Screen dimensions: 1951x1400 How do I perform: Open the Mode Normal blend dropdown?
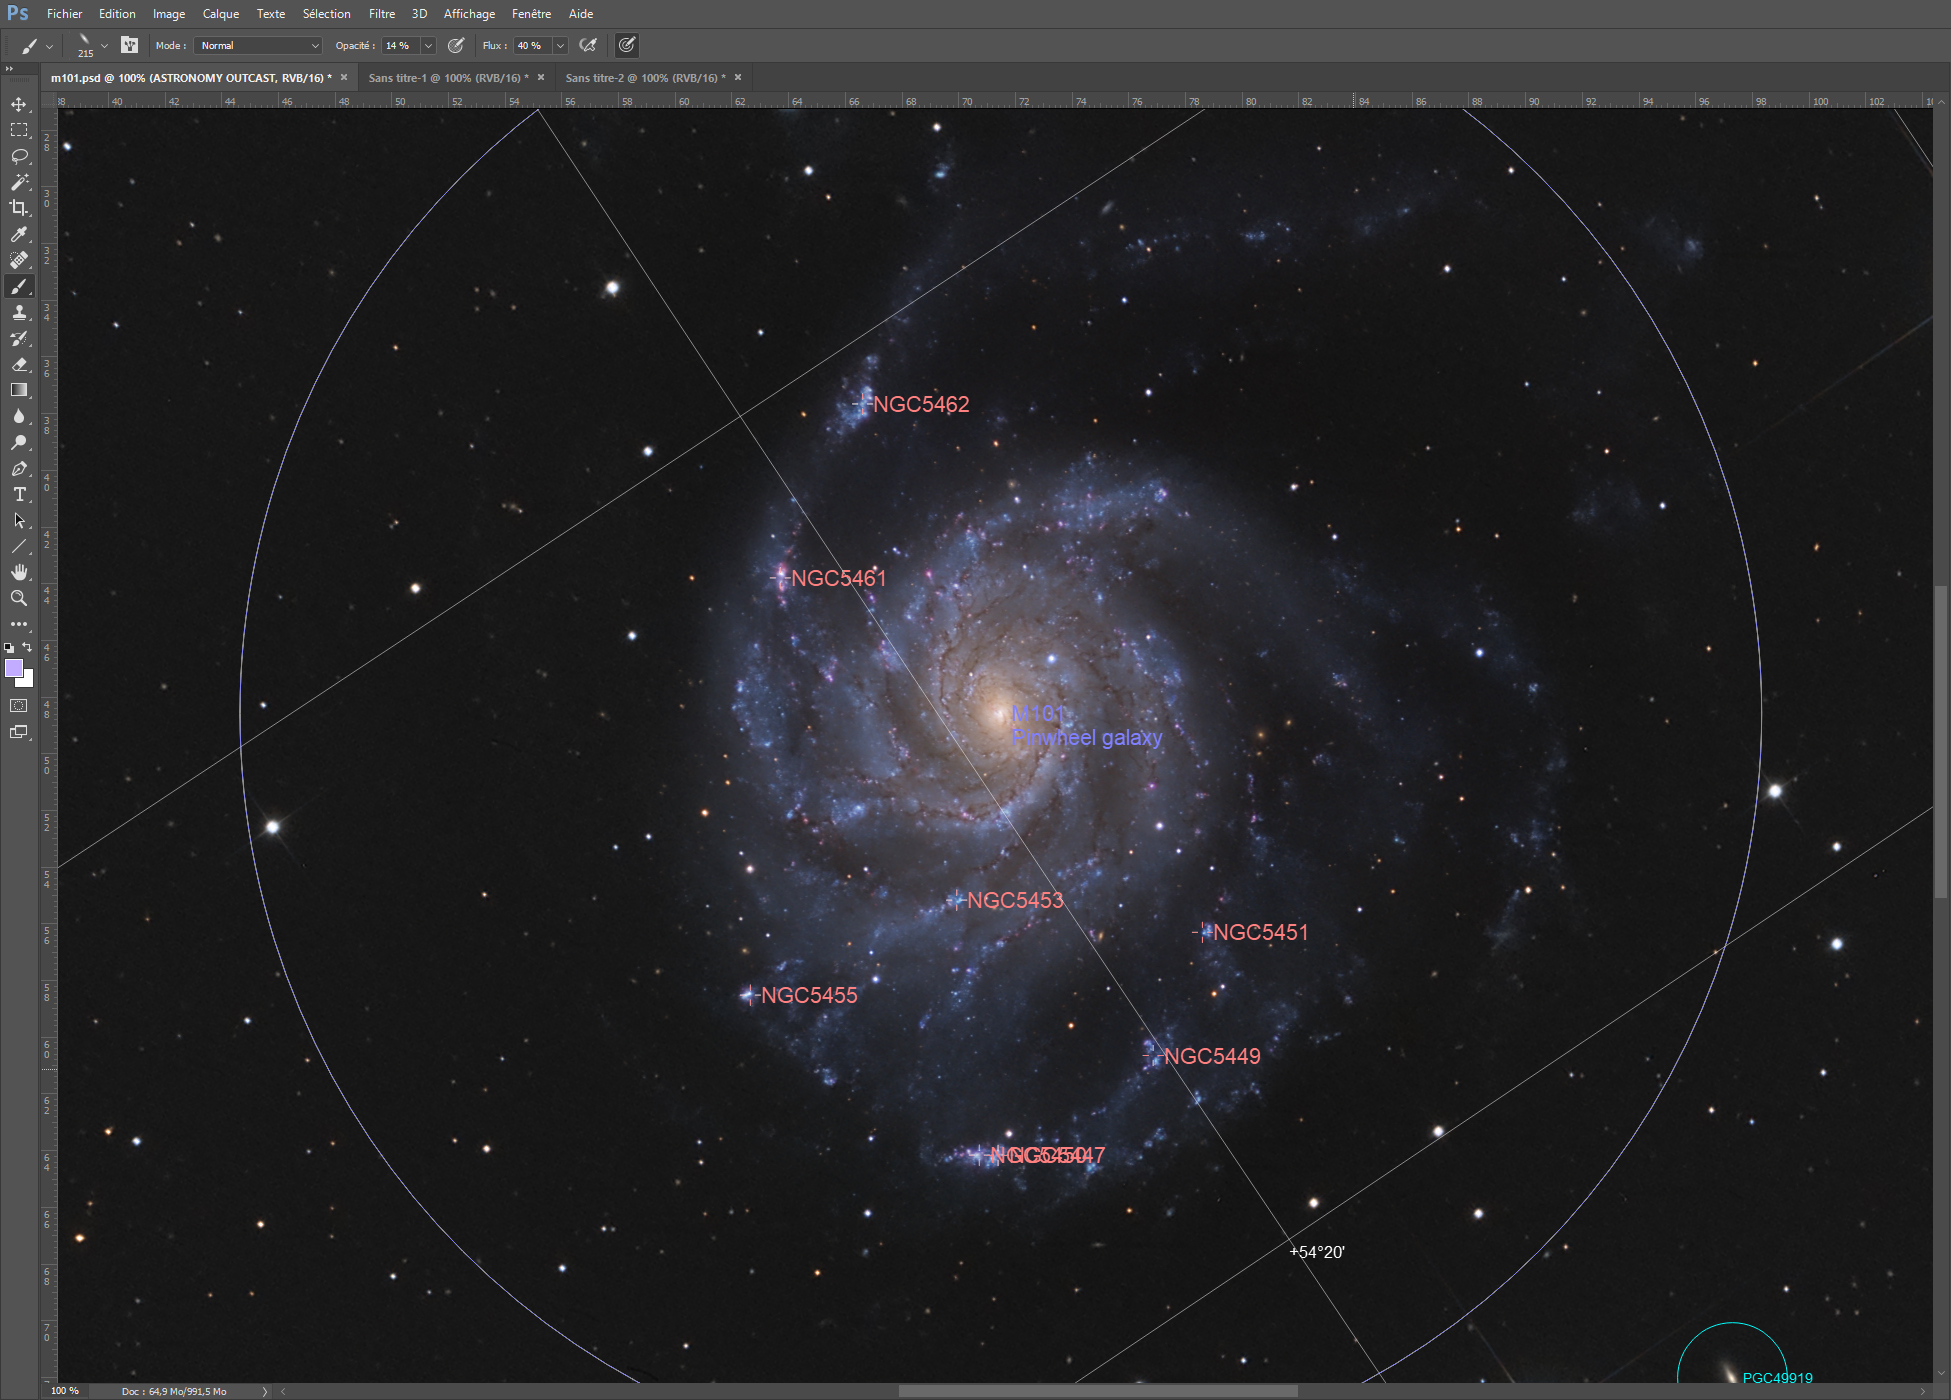pyautogui.click(x=258, y=45)
